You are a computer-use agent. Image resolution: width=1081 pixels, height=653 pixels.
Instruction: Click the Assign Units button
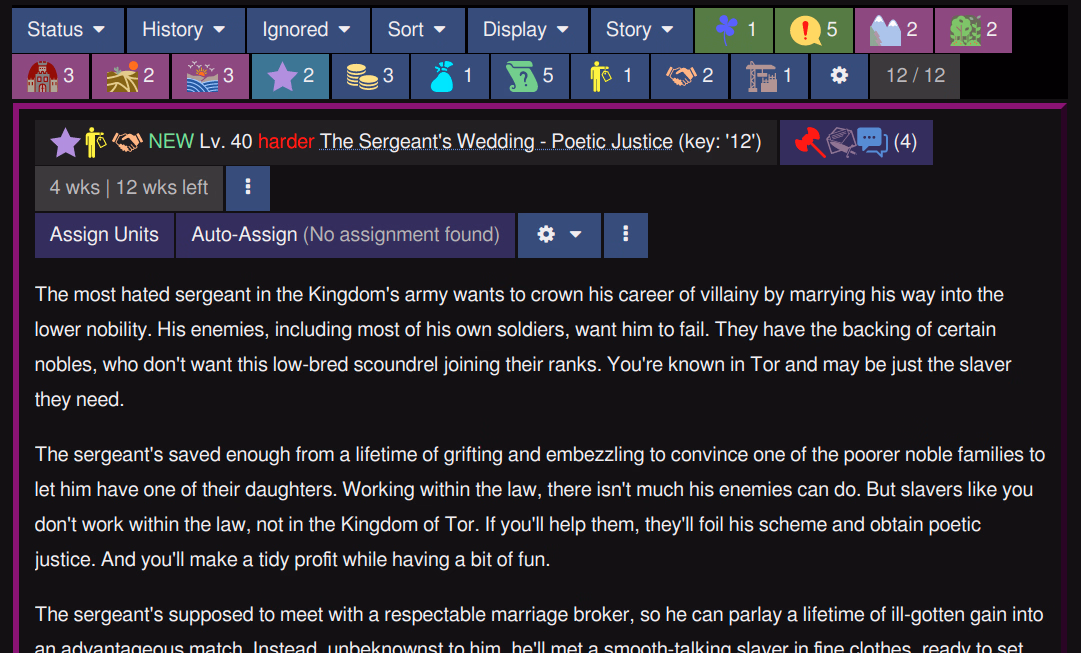[104, 235]
